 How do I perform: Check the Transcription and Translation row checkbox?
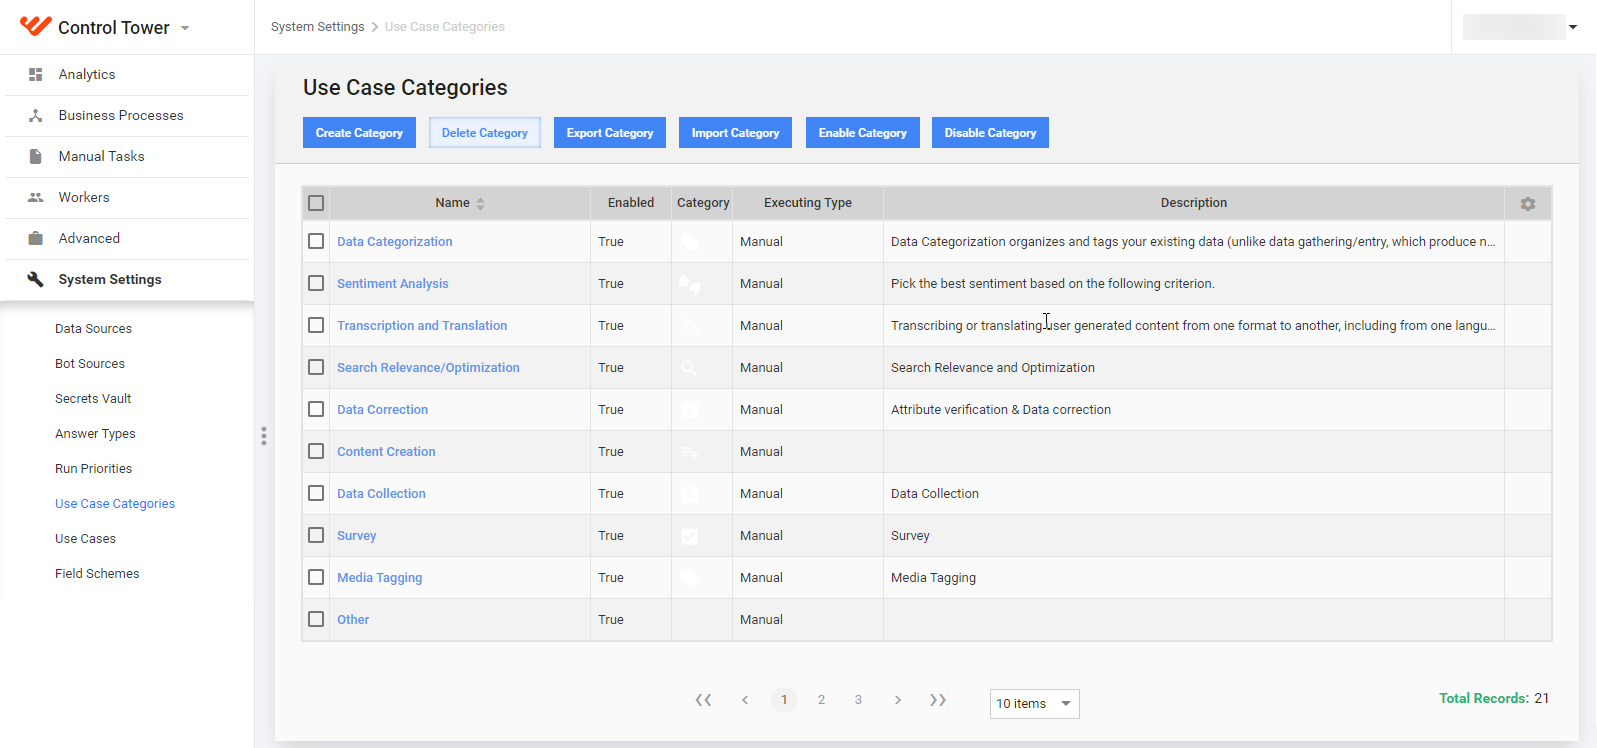tap(316, 325)
